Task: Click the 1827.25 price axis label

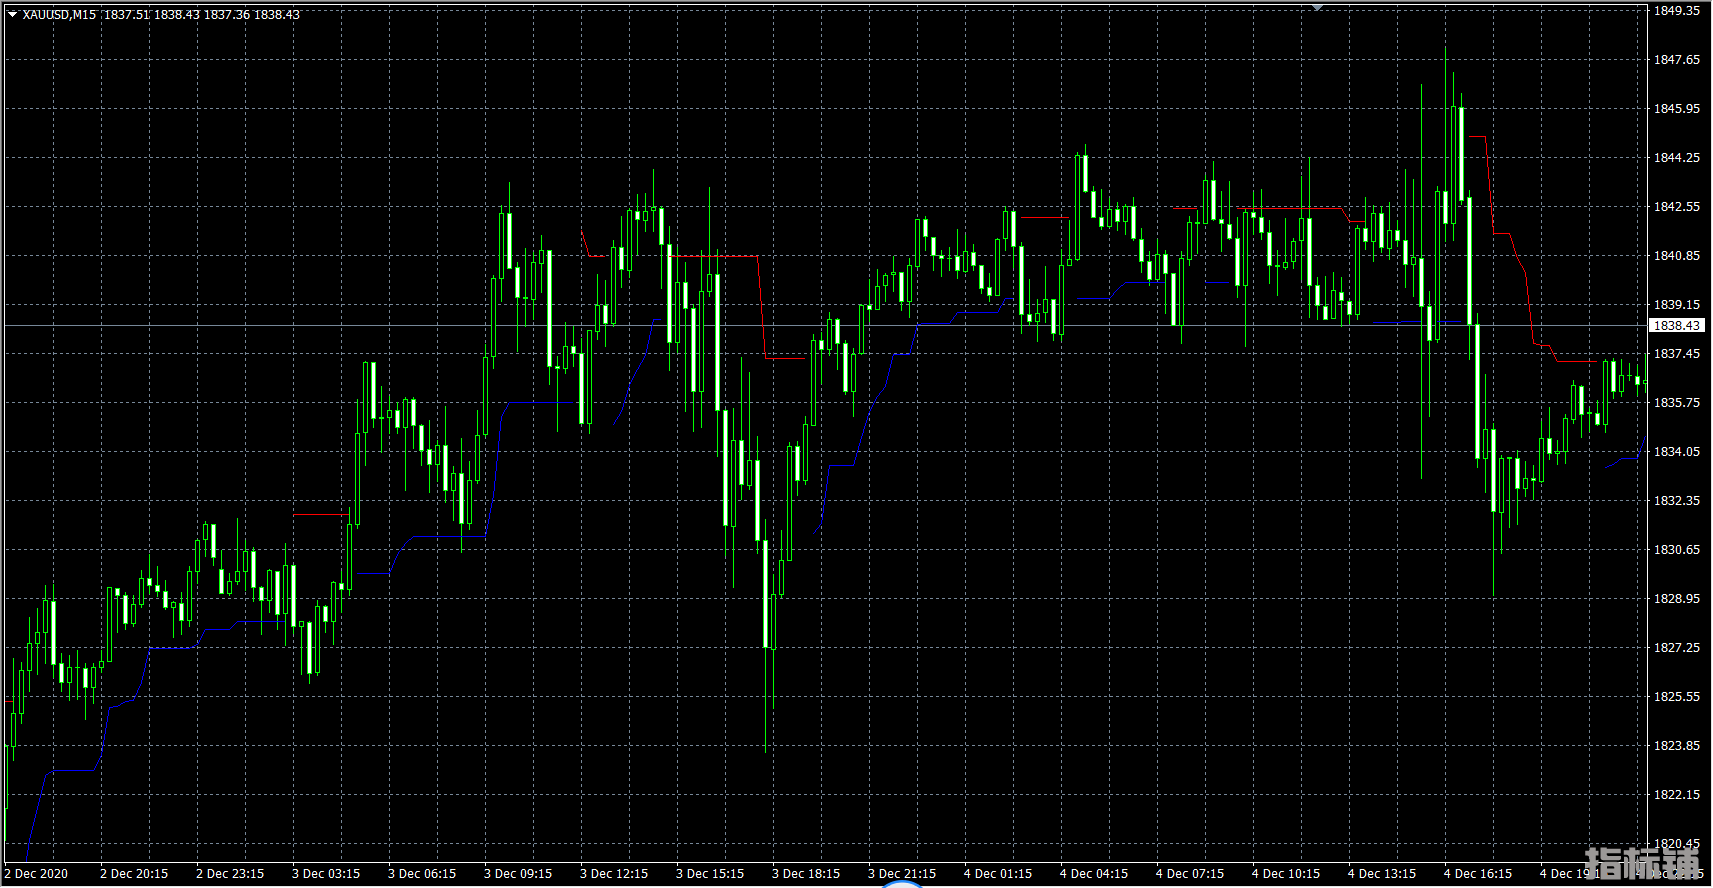Action: point(1676,648)
